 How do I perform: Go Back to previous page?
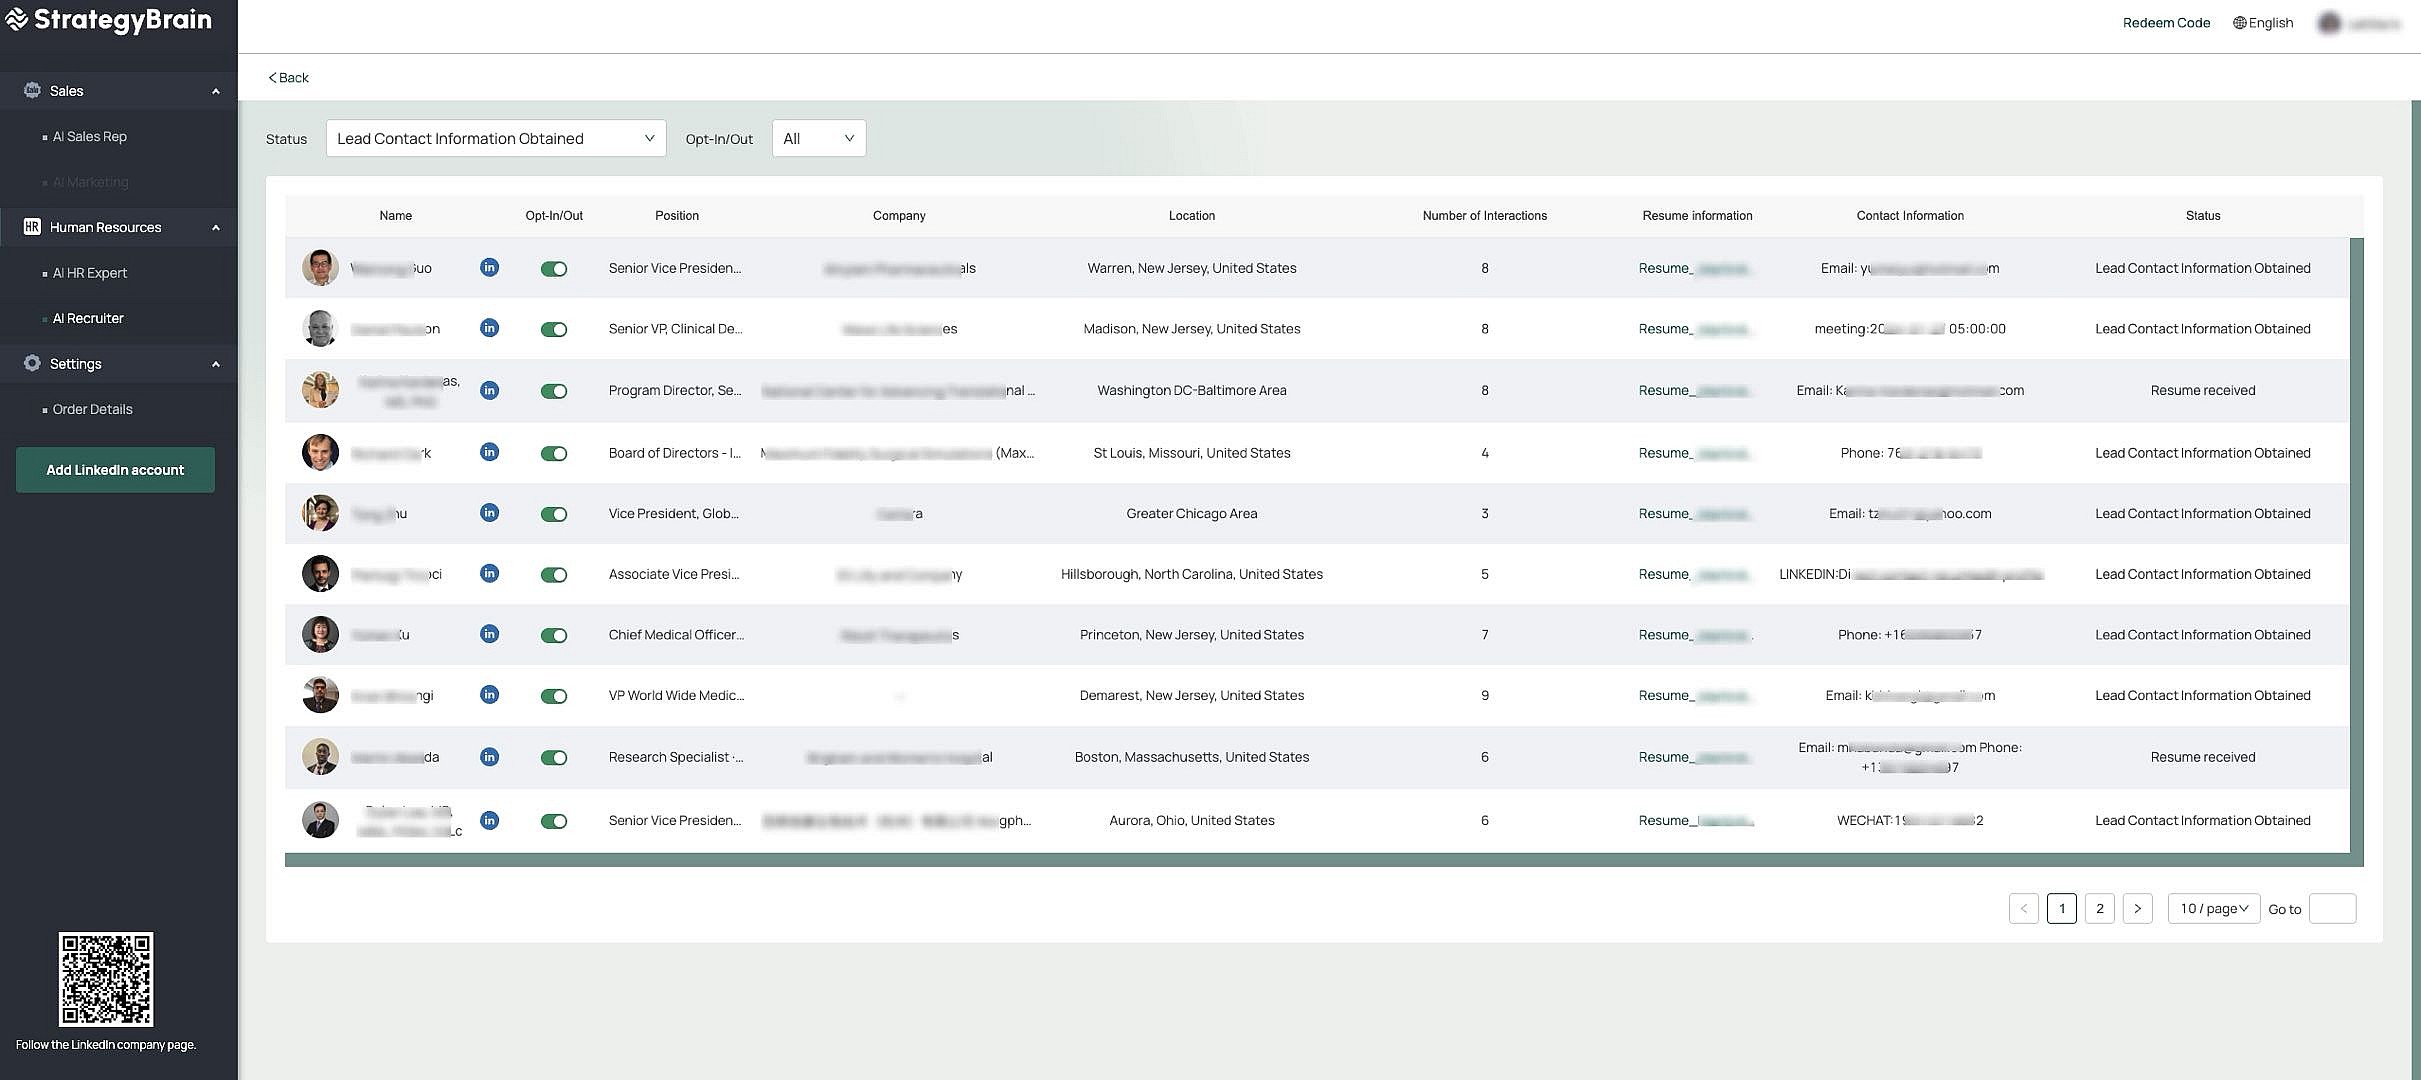(x=288, y=77)
